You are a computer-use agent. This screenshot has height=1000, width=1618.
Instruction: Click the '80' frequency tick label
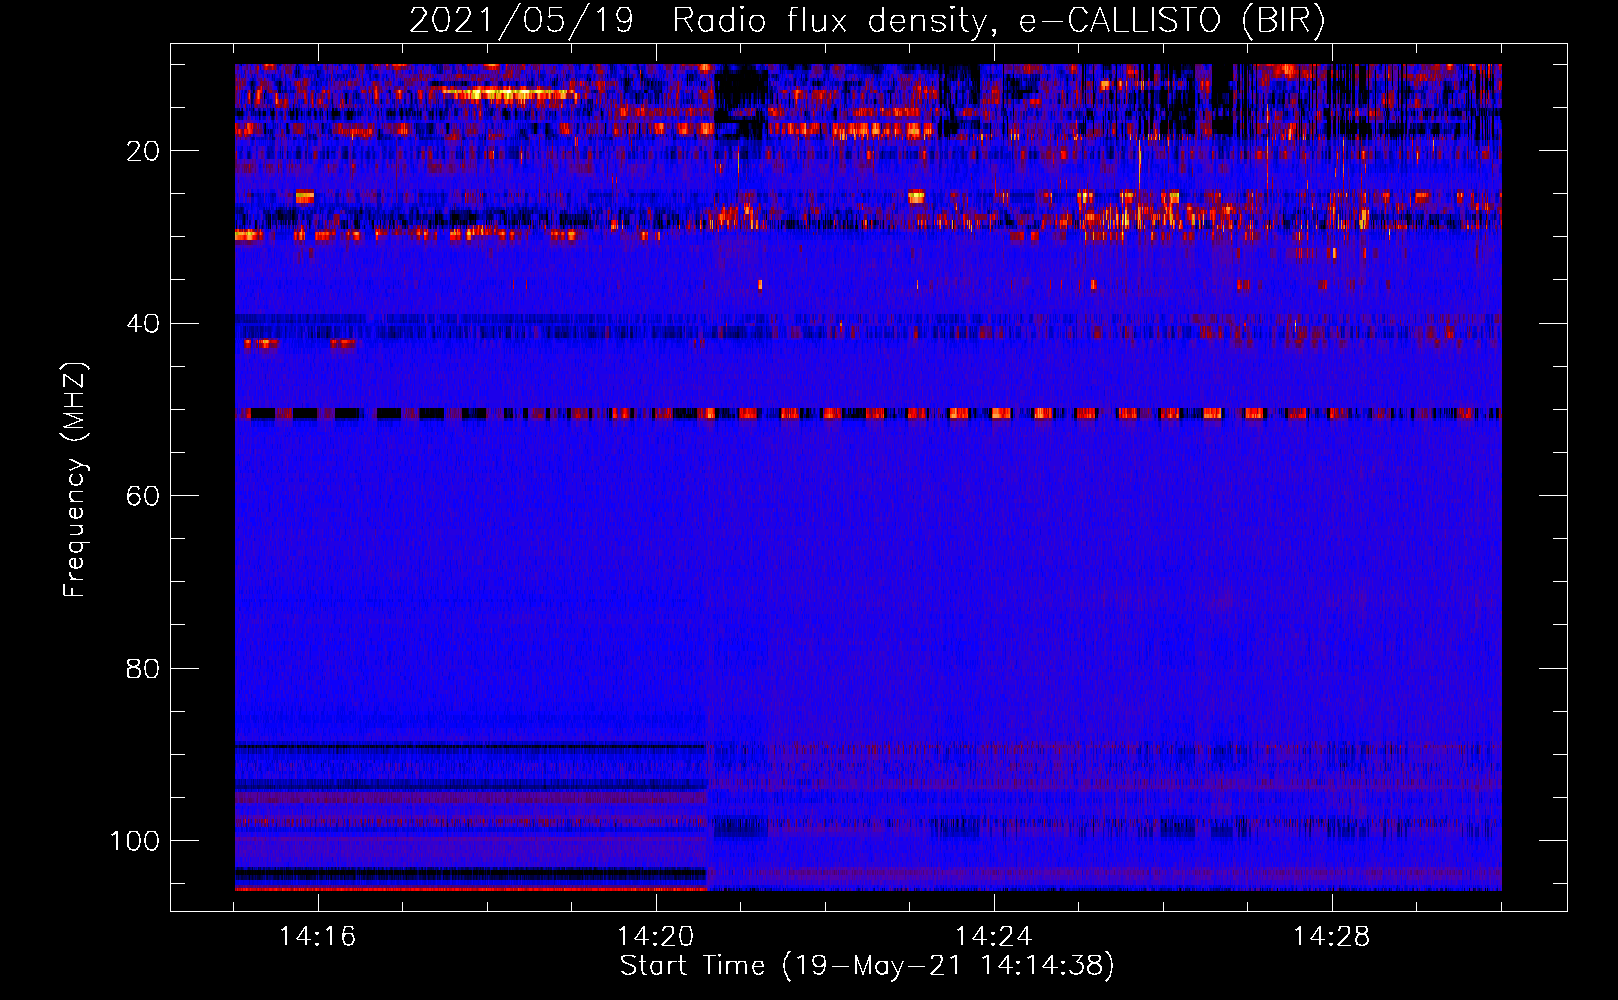click(x=143, y=668)
